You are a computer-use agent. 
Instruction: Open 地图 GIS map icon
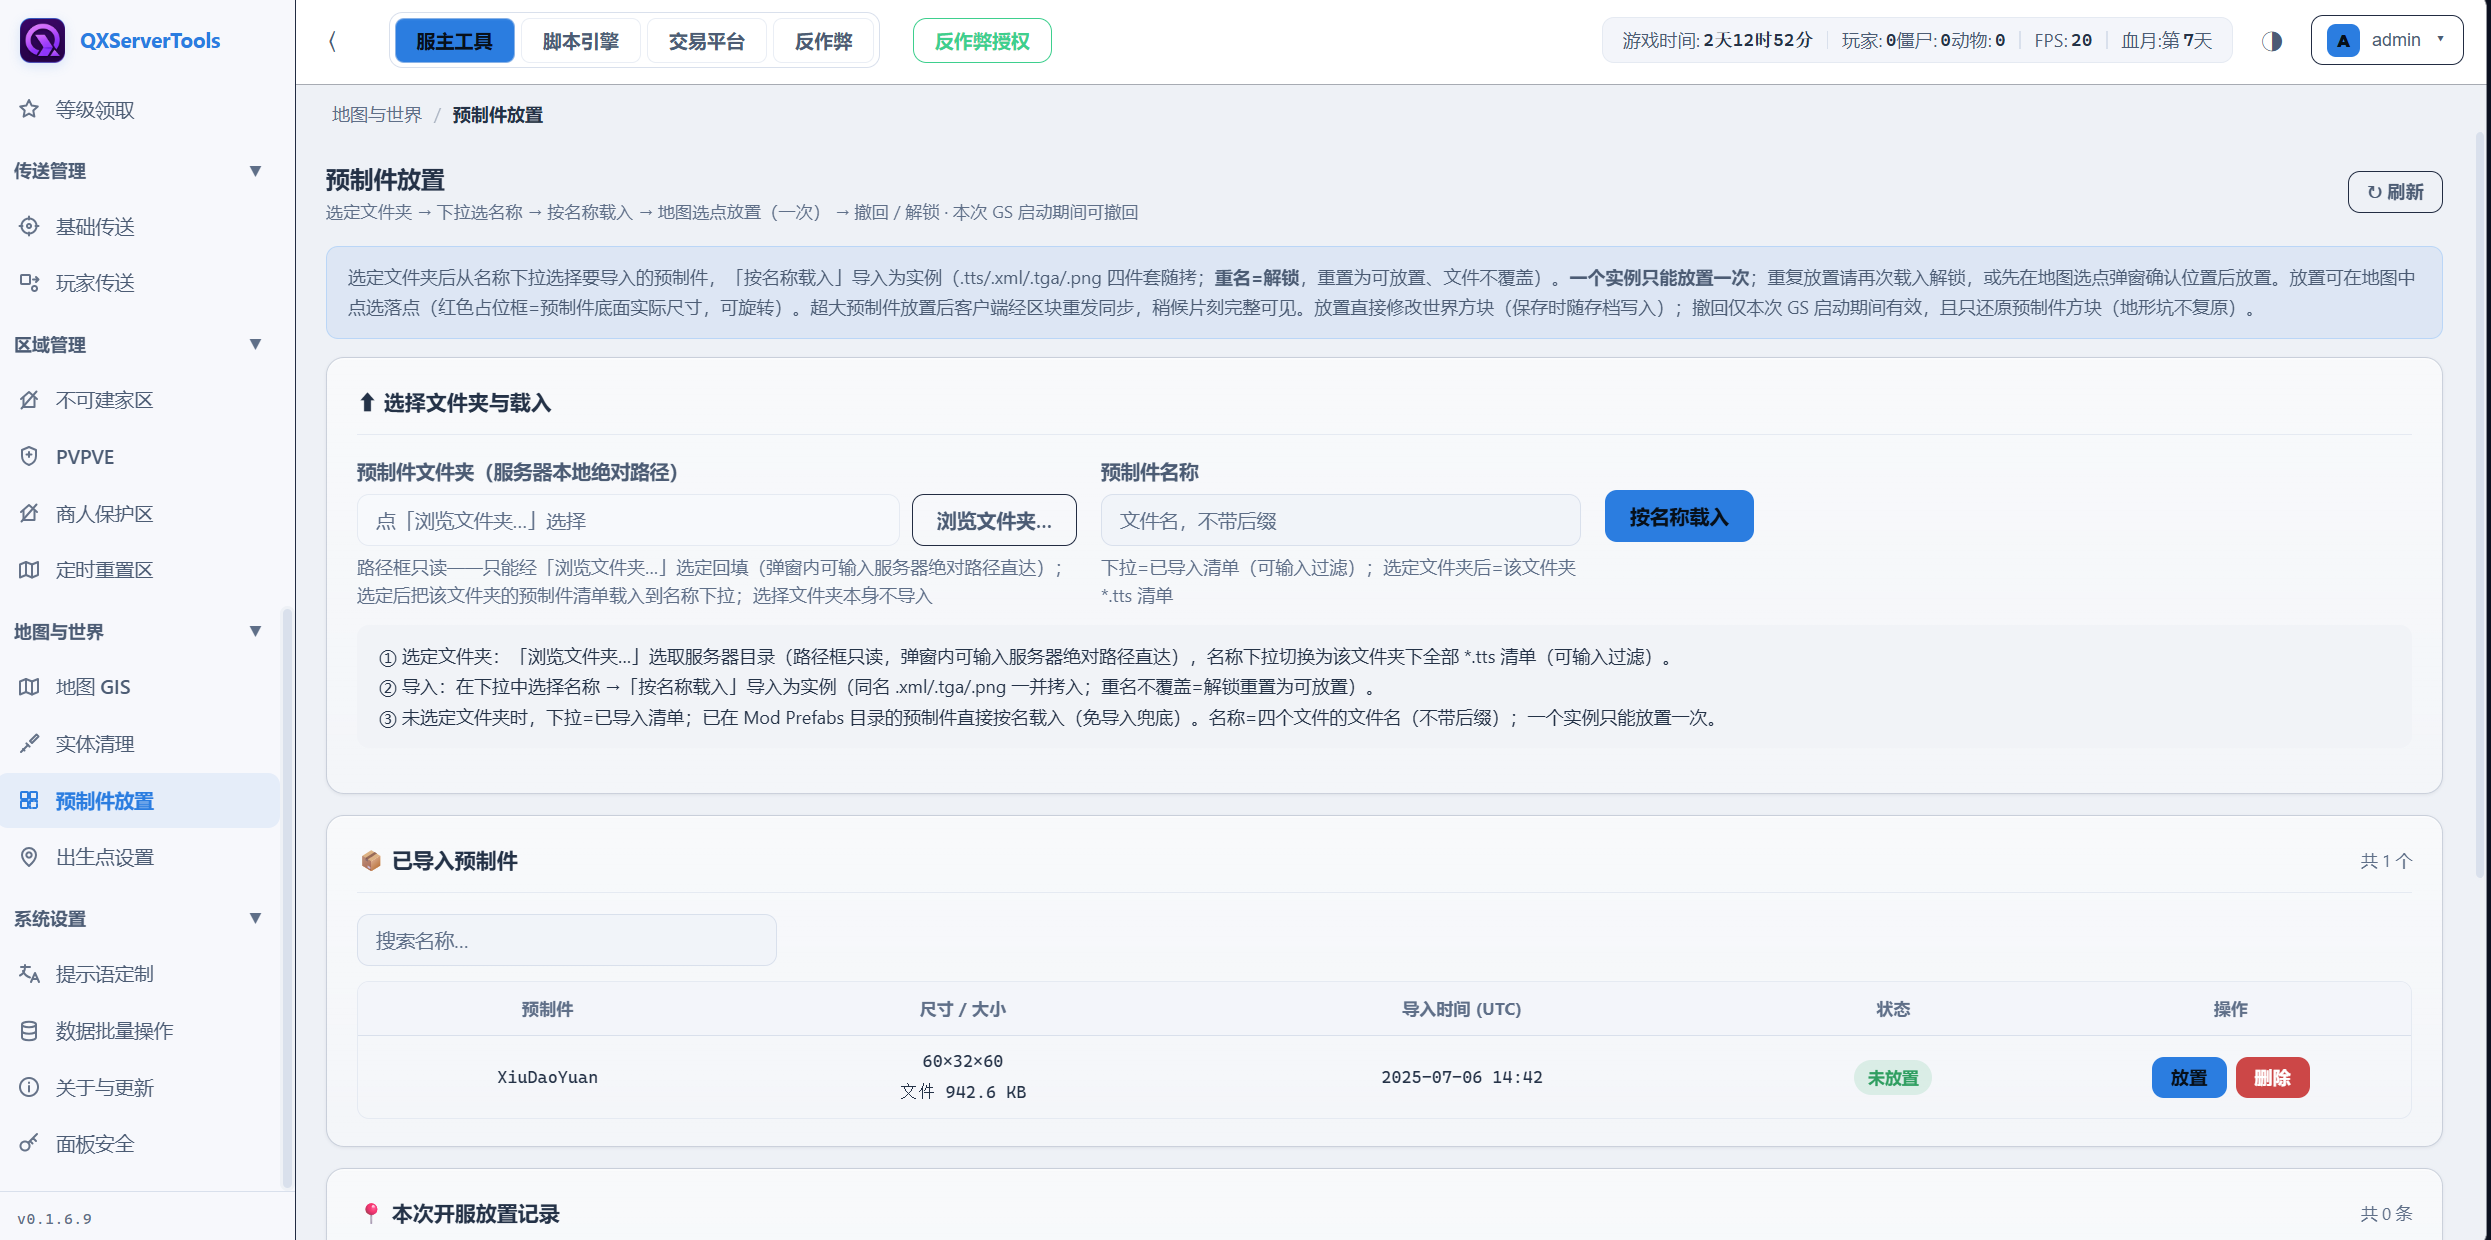click(29, 687)
